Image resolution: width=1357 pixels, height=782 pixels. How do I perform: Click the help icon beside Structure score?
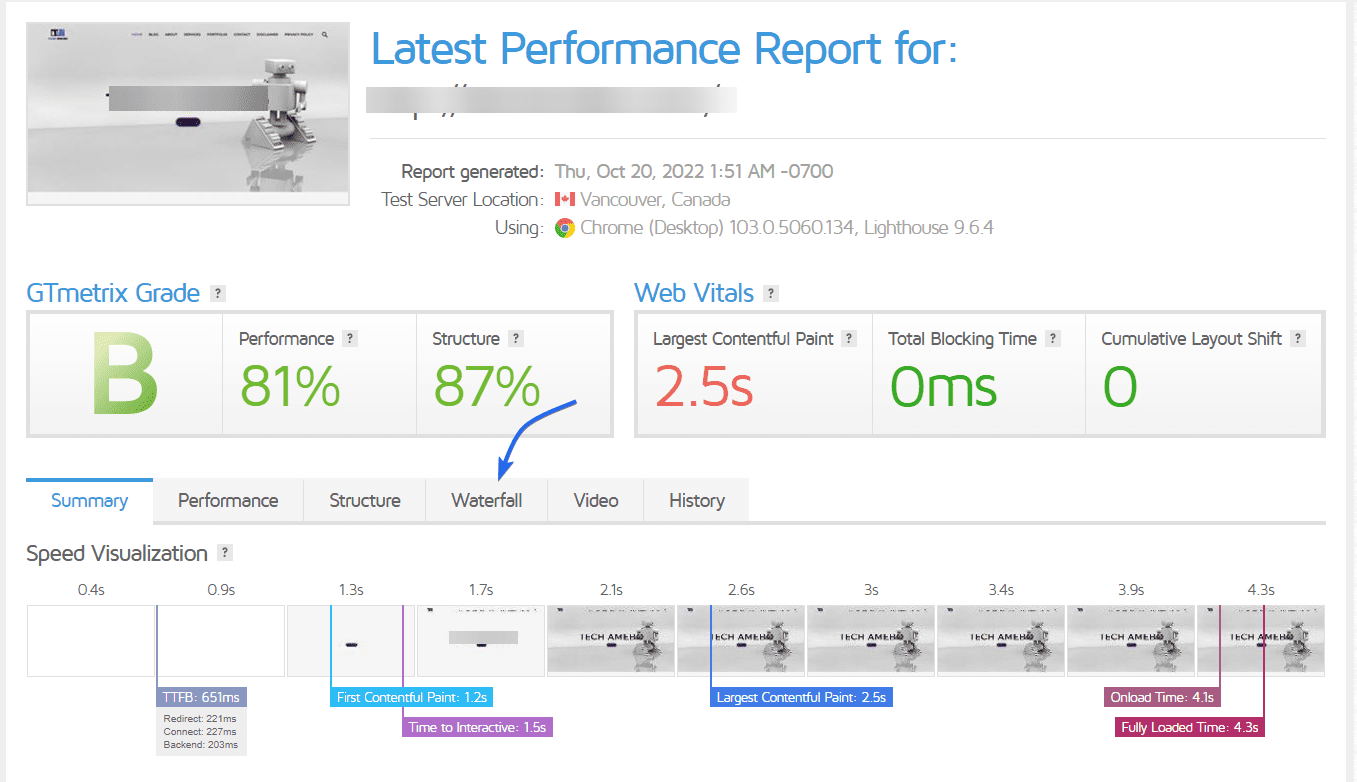coord(516,339)
